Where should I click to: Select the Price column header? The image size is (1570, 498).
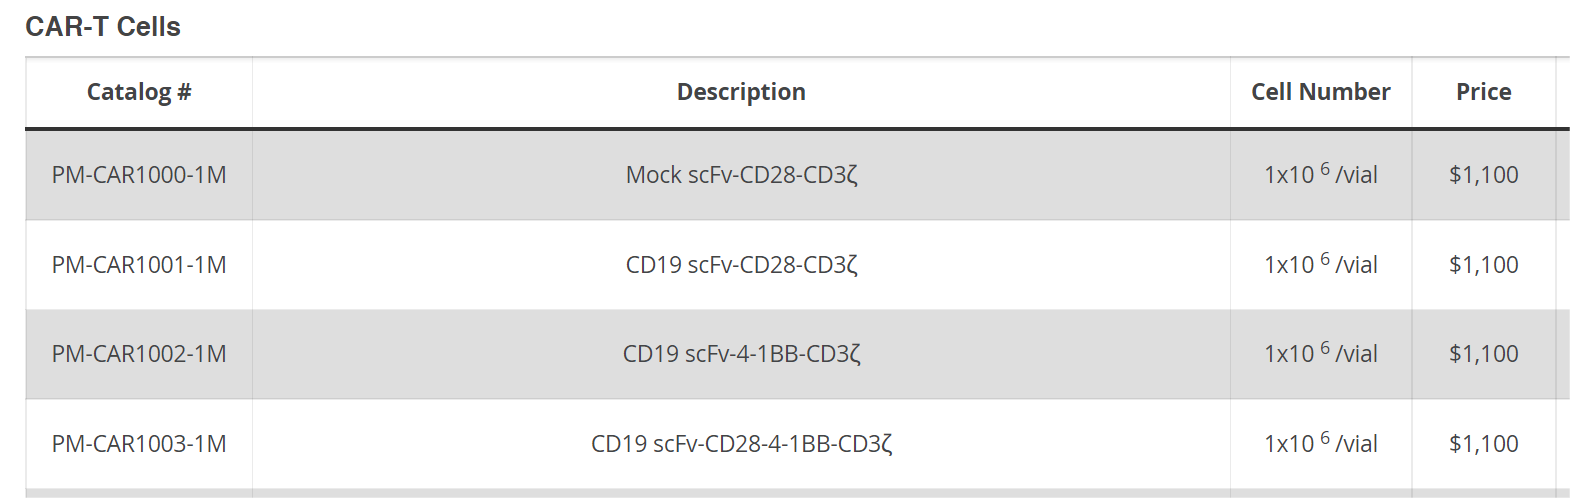pyautogui.click(x=1483, y=92)
